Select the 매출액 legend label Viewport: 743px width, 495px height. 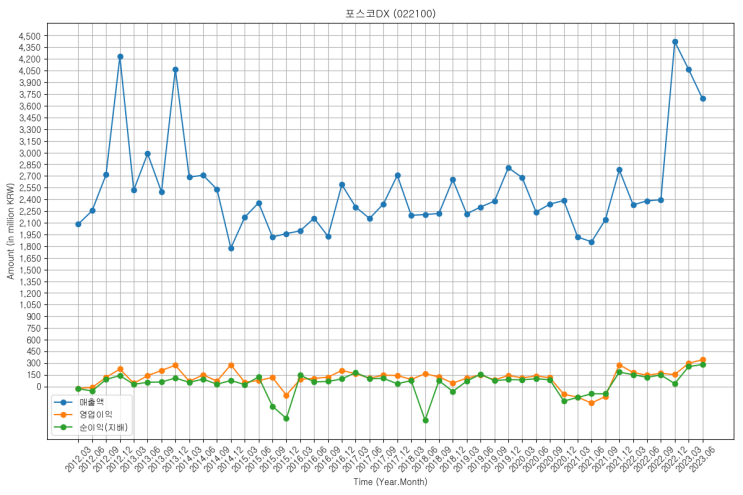[x=91, y=402]
